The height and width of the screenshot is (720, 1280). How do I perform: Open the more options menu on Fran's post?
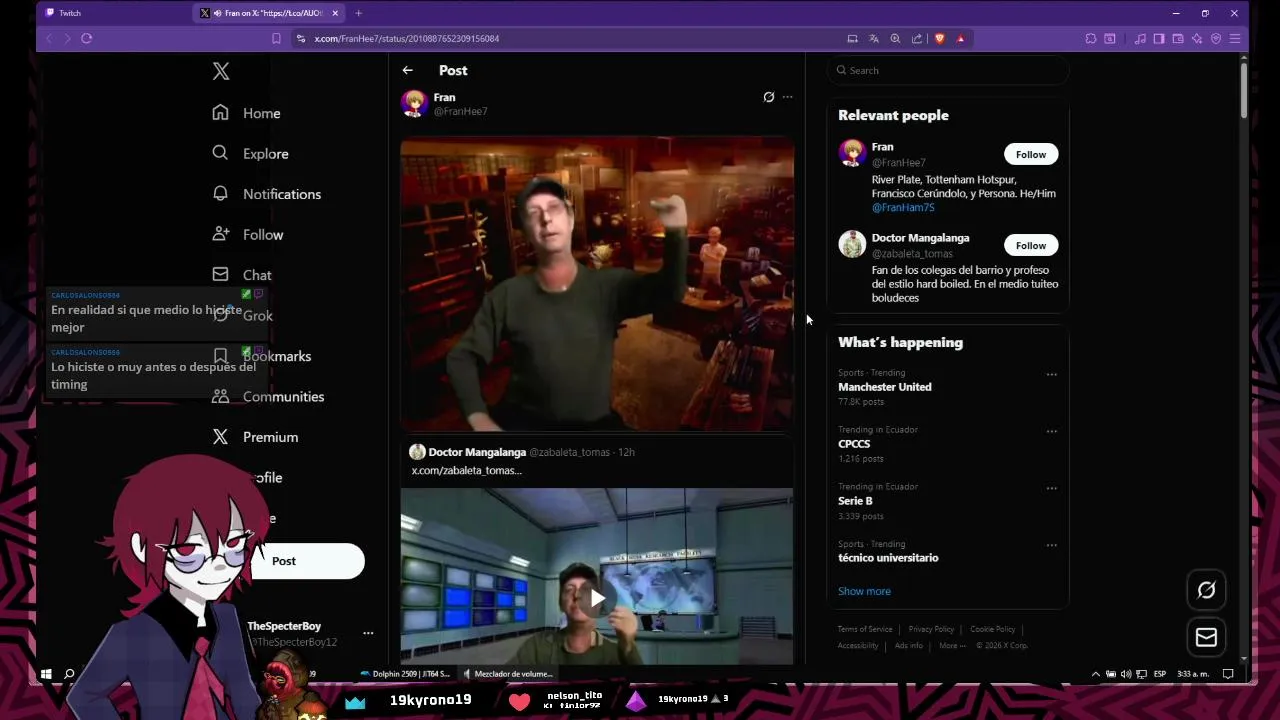[787, 97]
